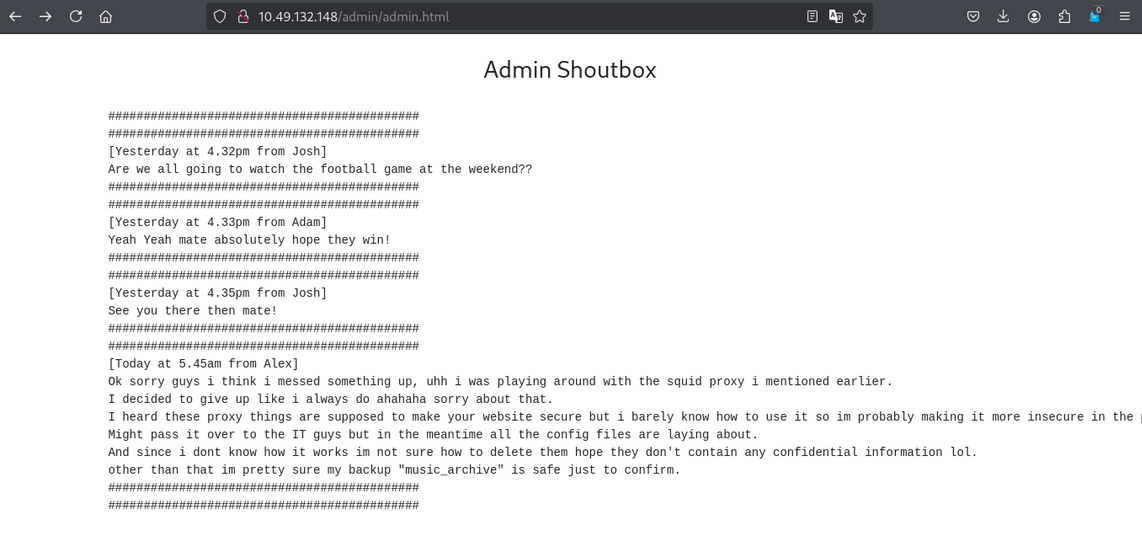Screen dimensions: 1142x539
Task: Click the blue Ghostery extension icon
Action: coord(1095,16)
